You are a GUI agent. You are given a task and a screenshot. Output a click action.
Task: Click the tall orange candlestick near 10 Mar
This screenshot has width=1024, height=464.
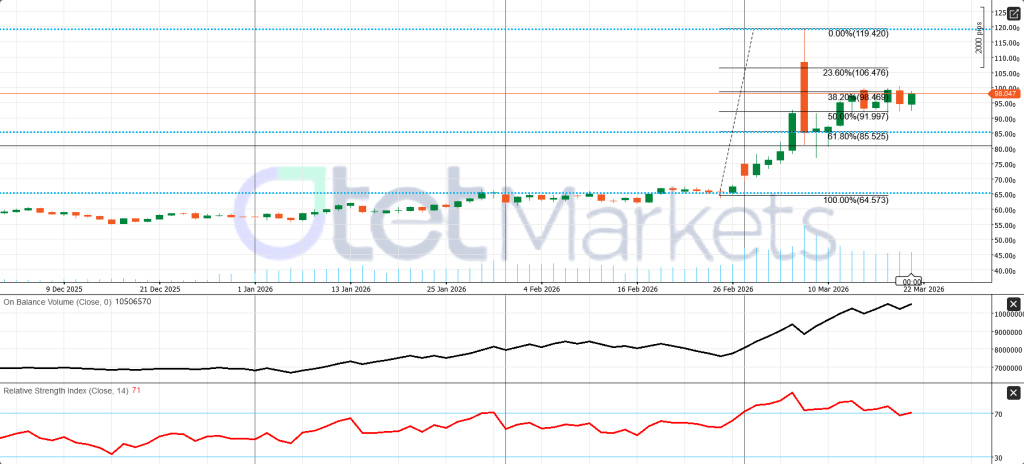tap(804, 96)
